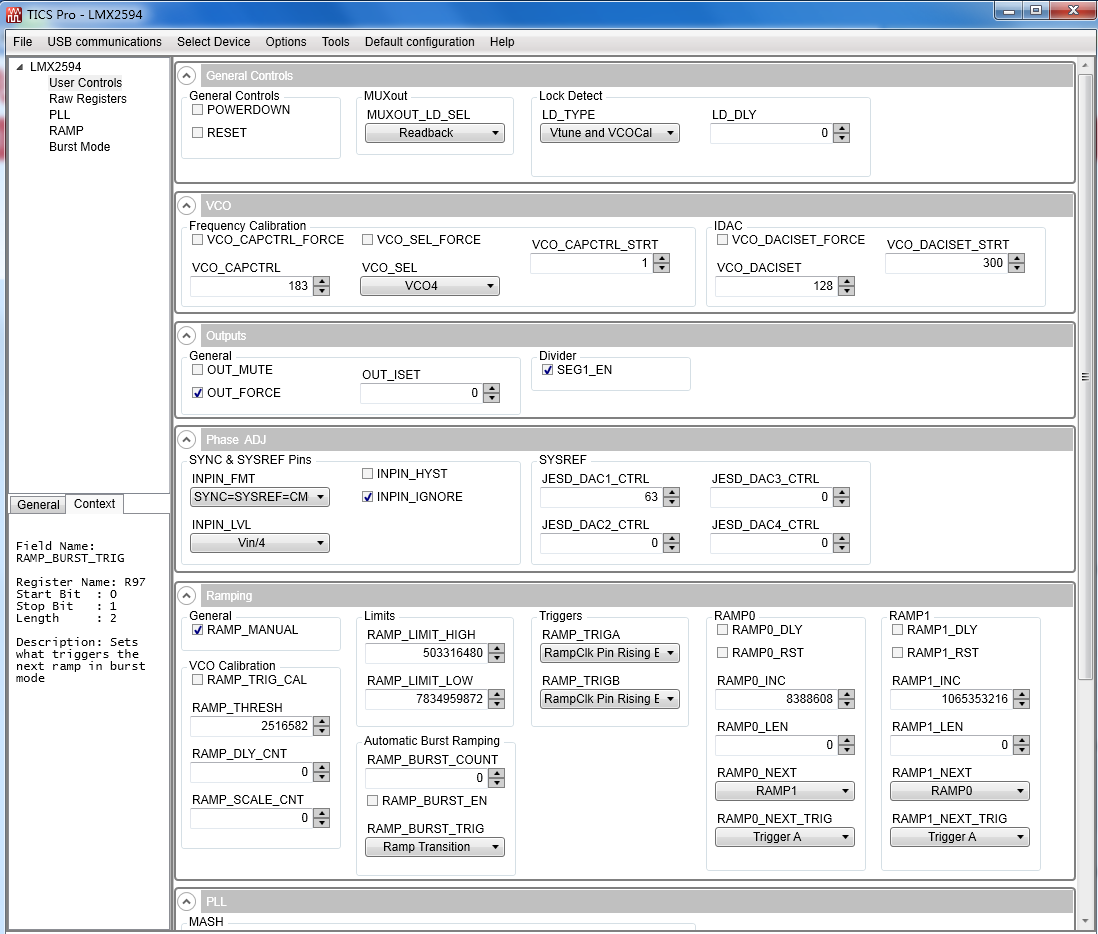Tick the RAMP_BURST_EN checkbox
Screen dimensions: 1098x934
[373, 800]
